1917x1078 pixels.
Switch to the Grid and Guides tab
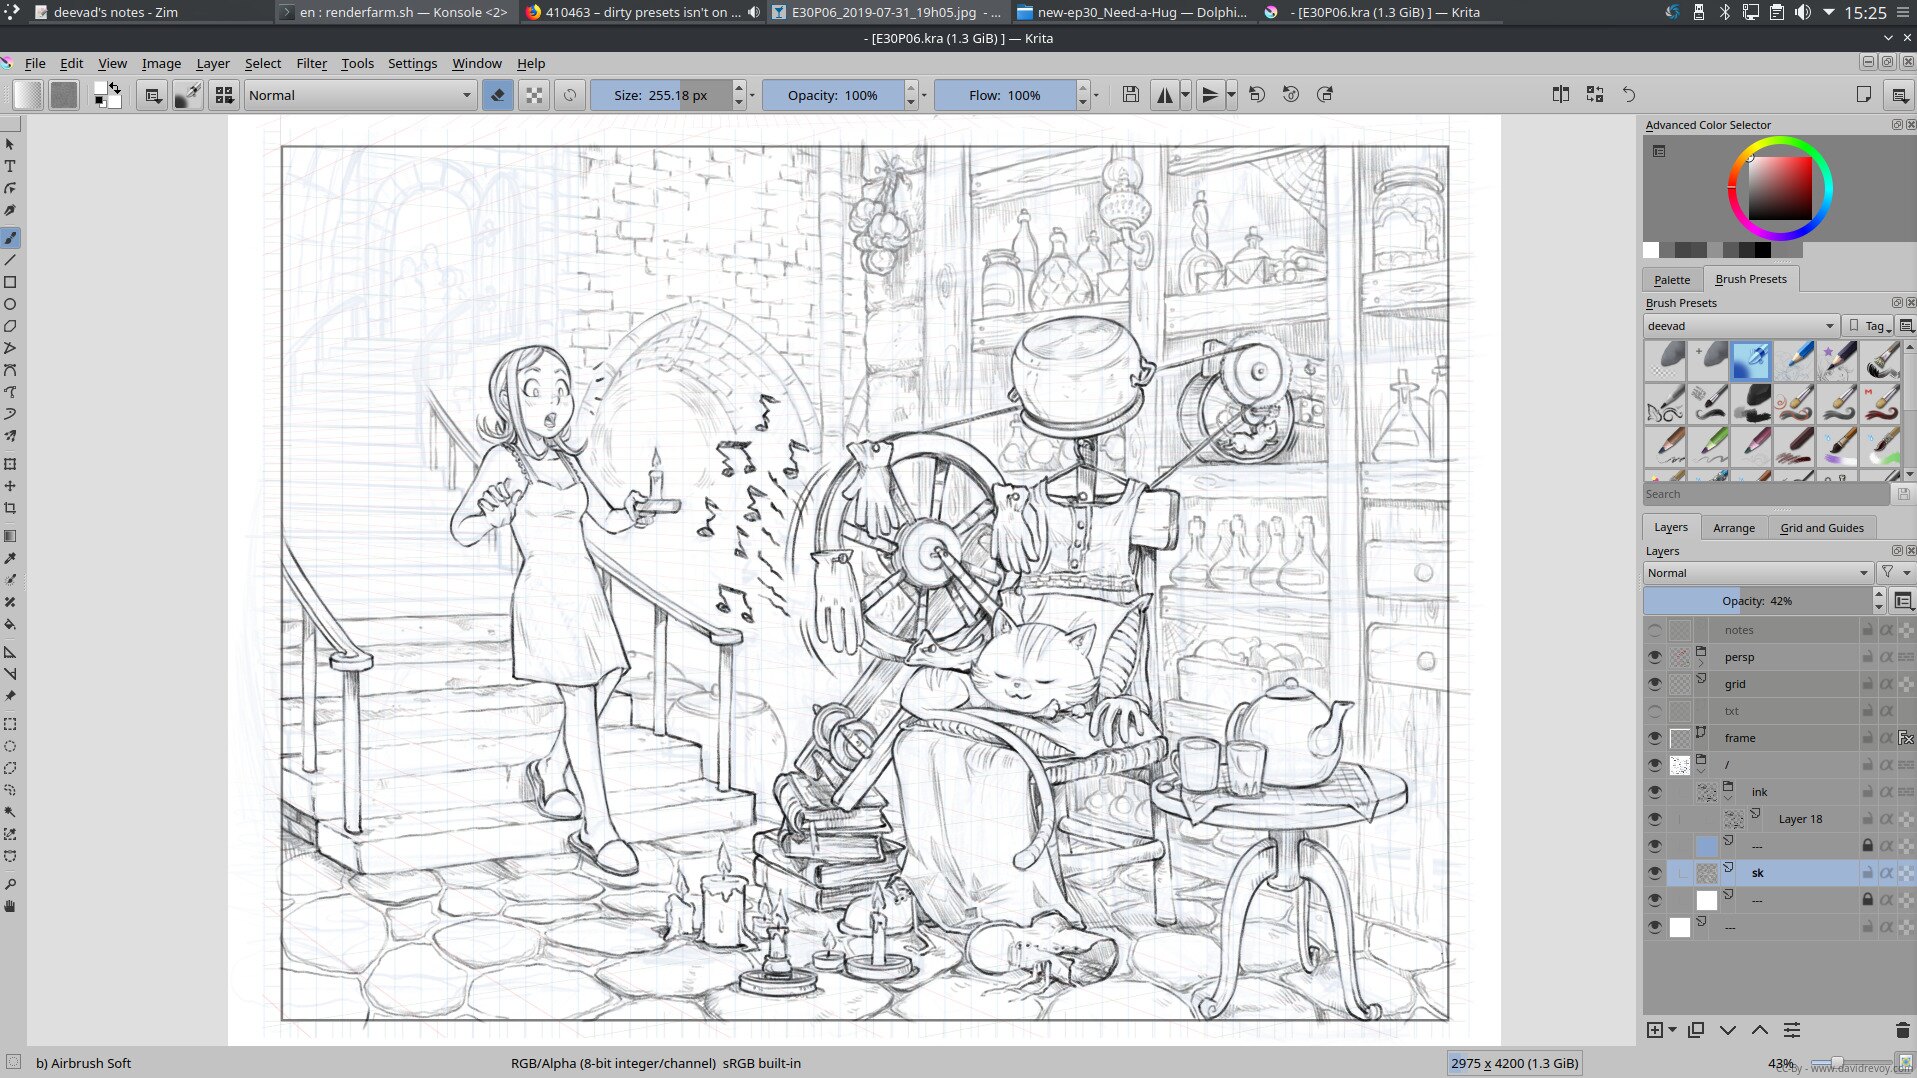pyautogui.click(x=1821, y=528)
